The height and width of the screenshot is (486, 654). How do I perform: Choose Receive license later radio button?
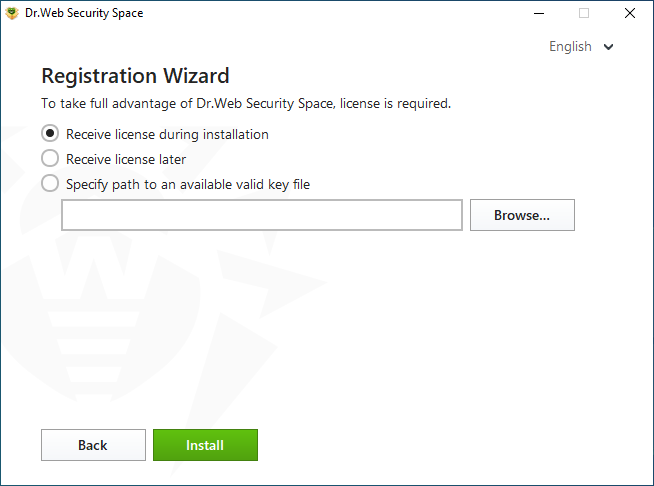click(50, 159)
